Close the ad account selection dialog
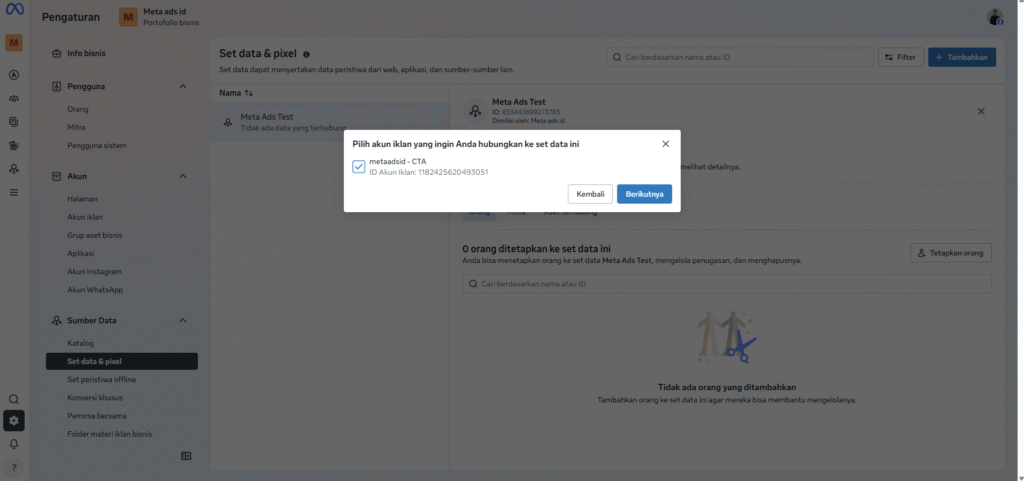Viewport: 1024px width, 481px height. 666,144
